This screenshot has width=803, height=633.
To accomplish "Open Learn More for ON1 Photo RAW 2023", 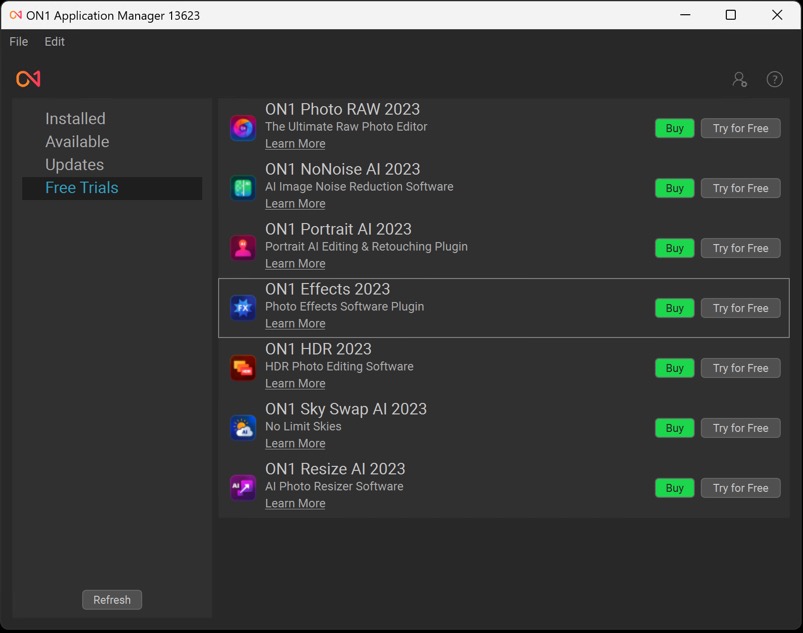I will click(x=295, y=144).
